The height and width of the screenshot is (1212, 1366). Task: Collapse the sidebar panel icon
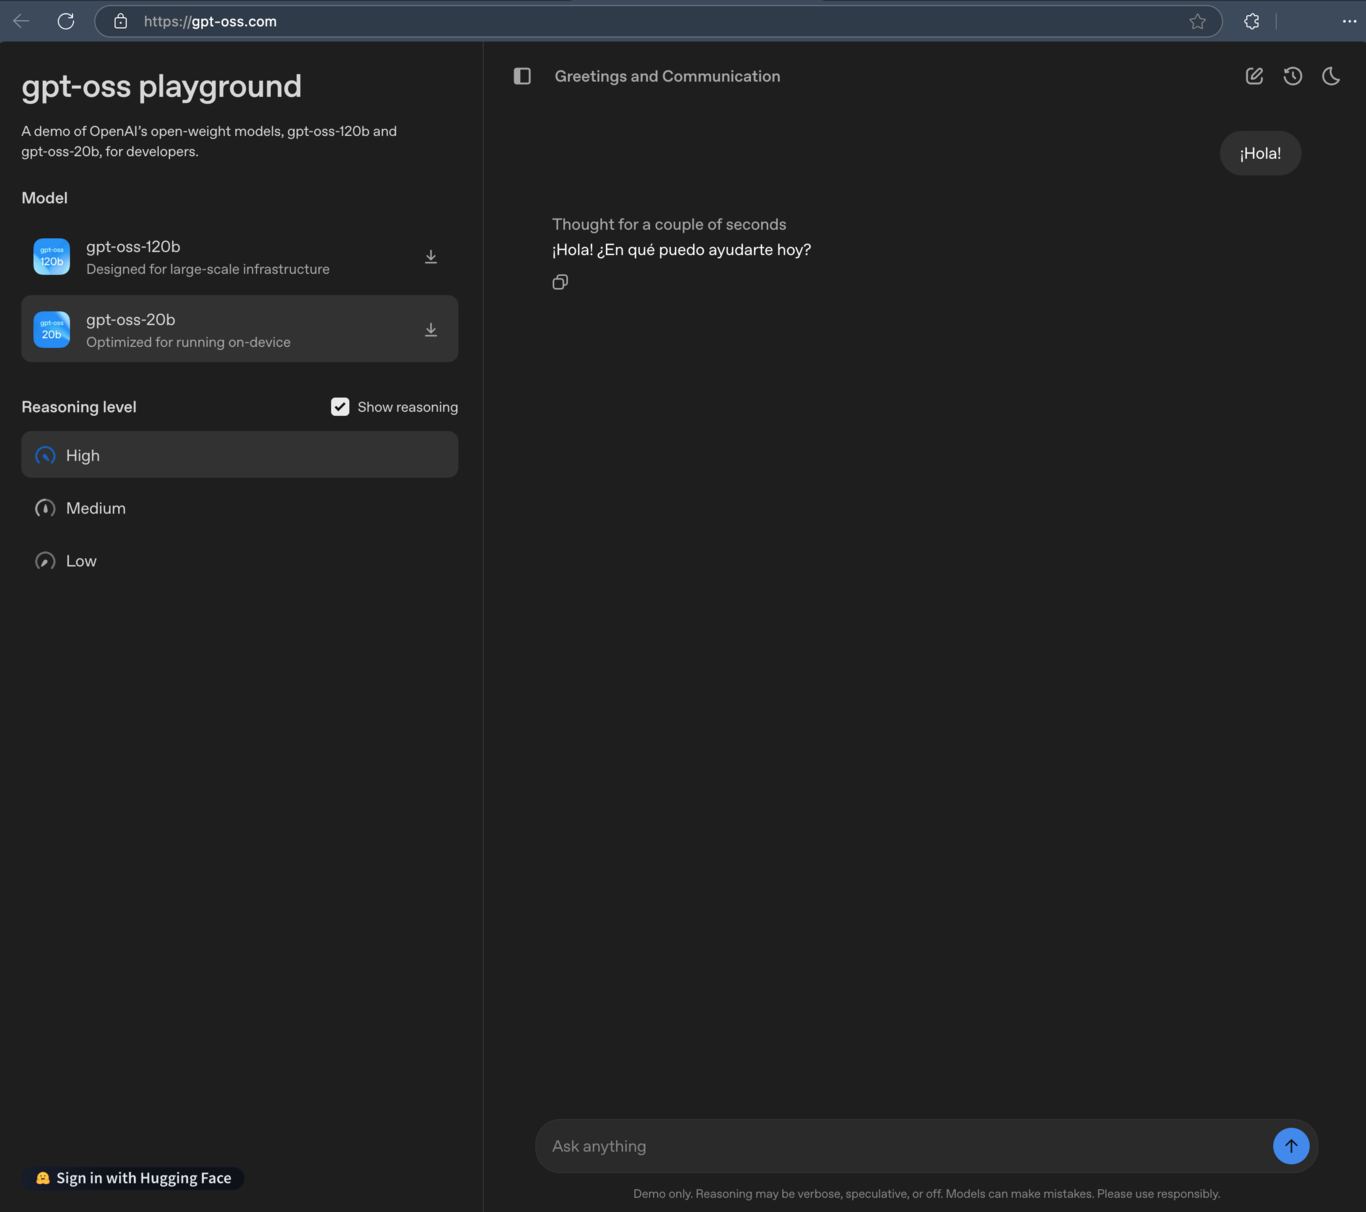coord(522,76)
